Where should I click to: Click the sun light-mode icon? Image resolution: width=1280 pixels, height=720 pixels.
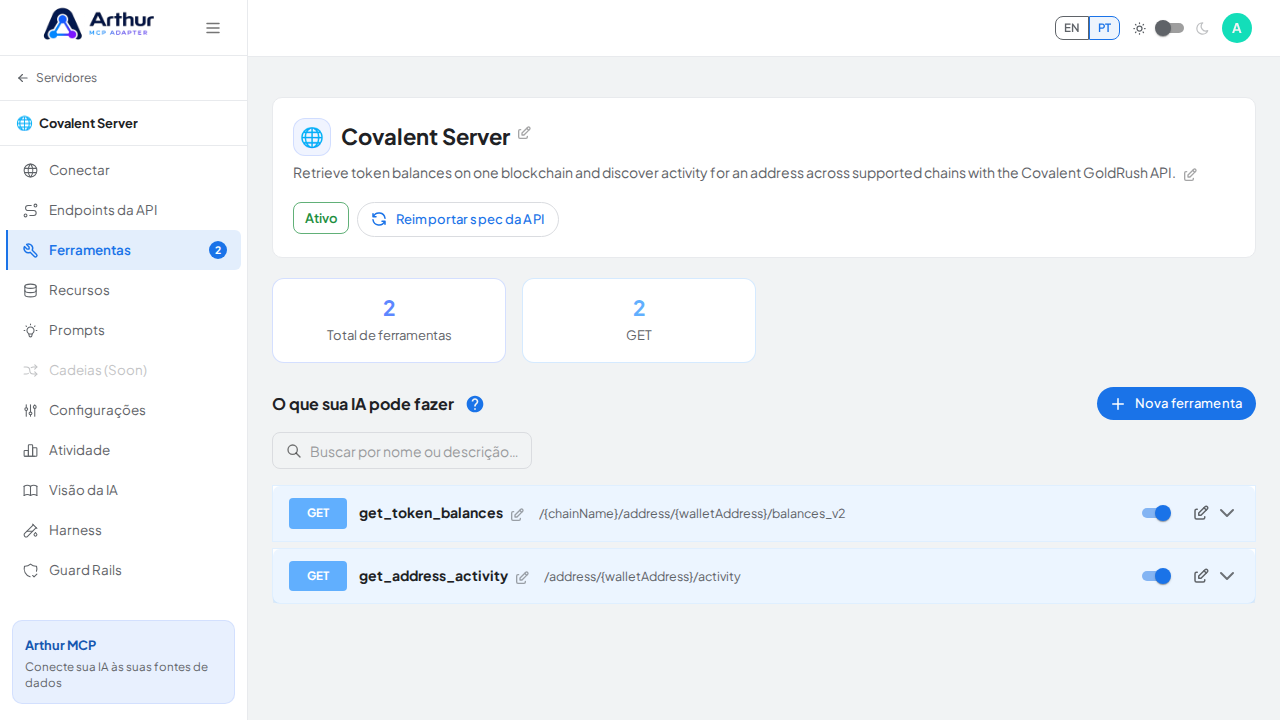point(1139,28)
